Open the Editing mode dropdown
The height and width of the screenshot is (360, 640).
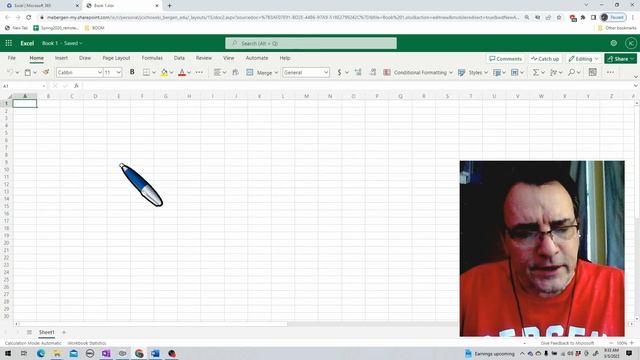pos(583,59)
